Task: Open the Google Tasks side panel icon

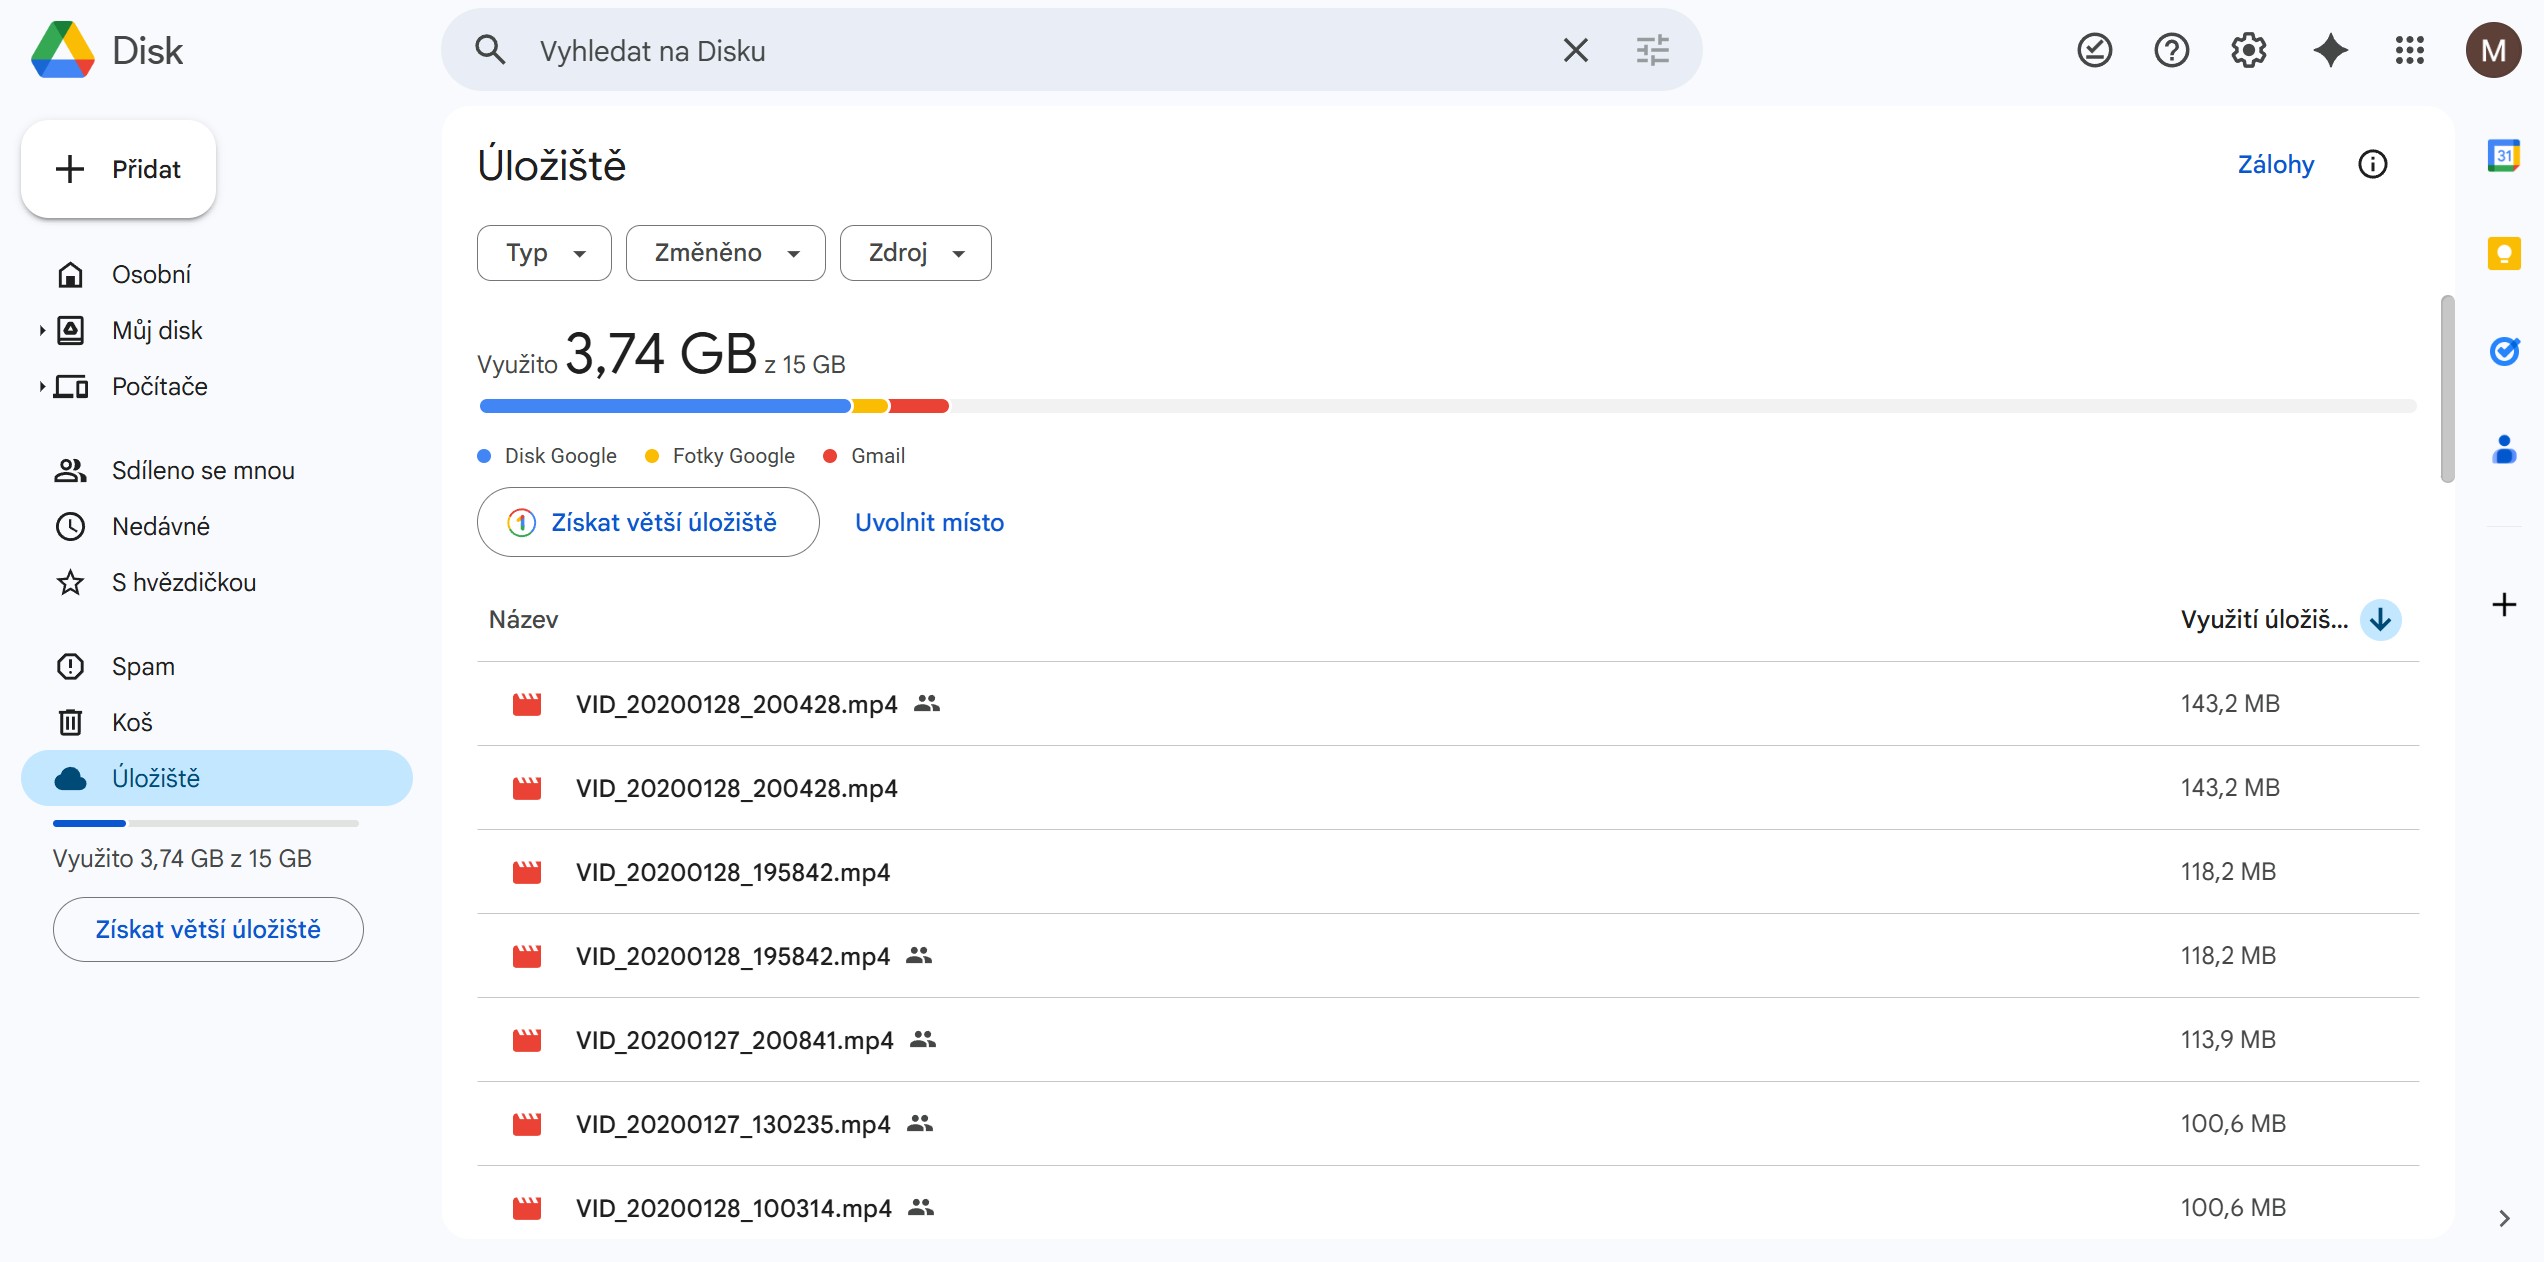Action: click(x=2504, y=351)
